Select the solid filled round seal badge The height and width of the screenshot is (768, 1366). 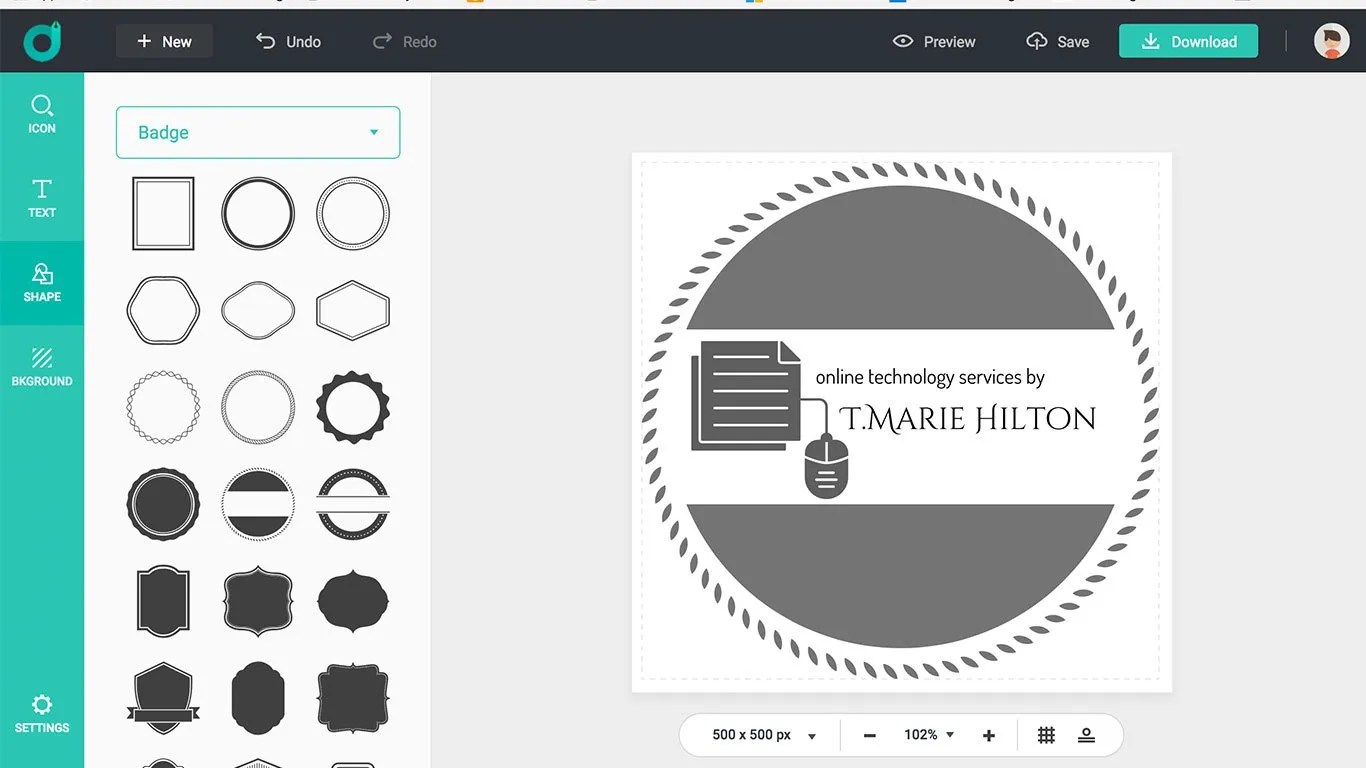163,504
